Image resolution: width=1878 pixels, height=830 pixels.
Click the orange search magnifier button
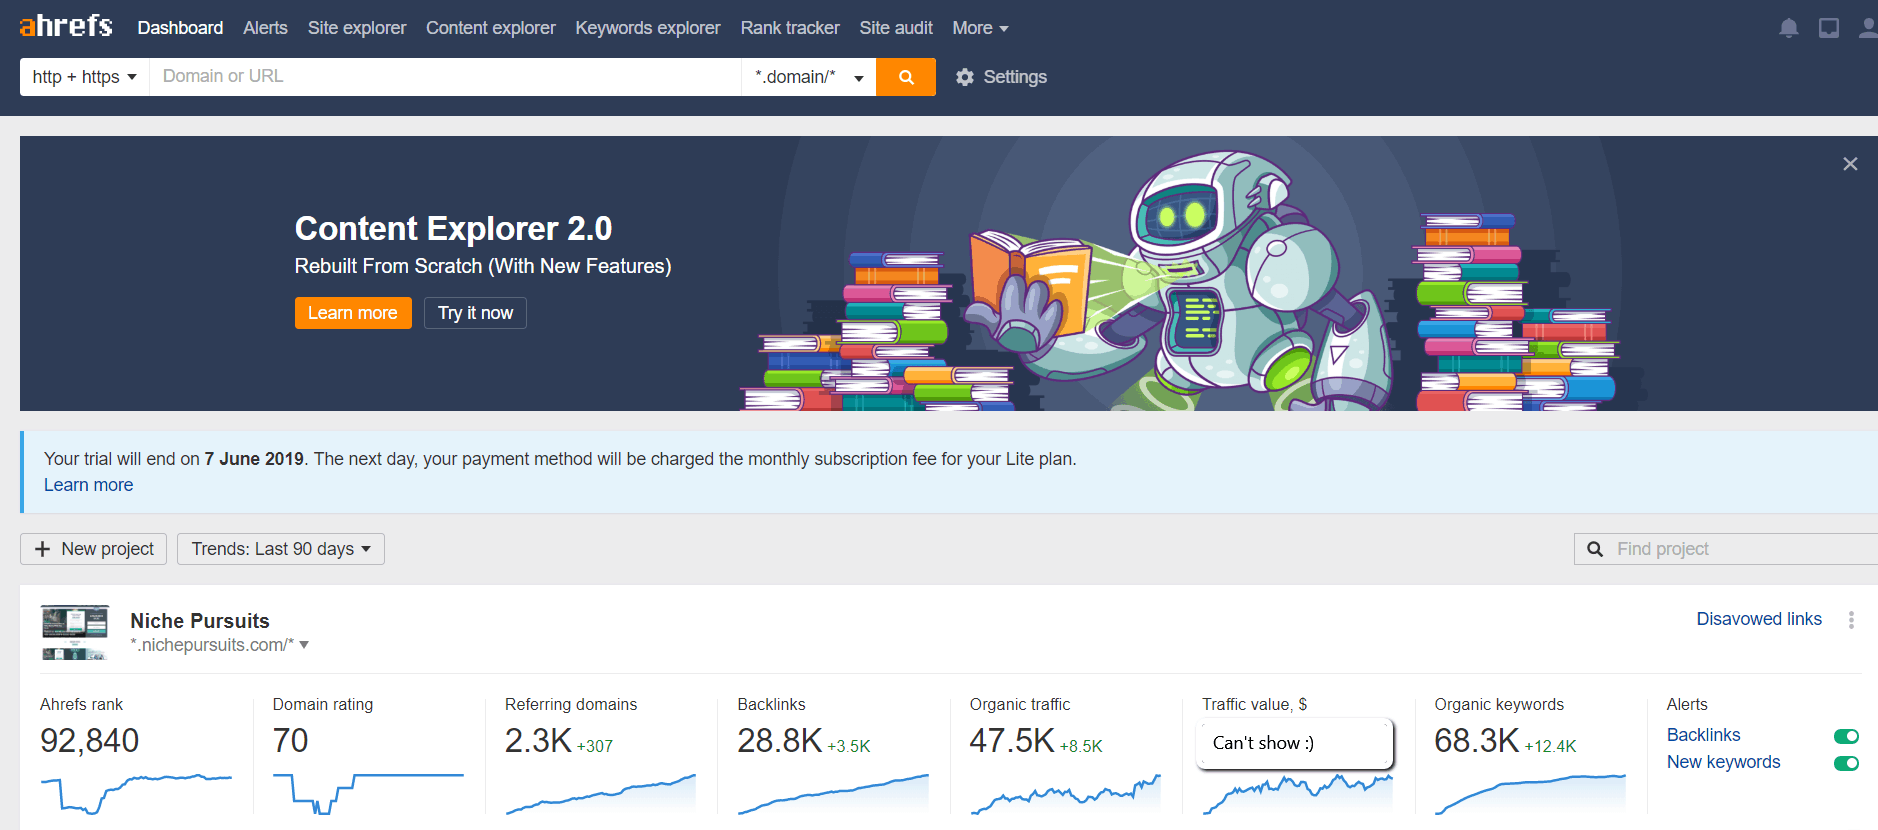coord(906,77)
